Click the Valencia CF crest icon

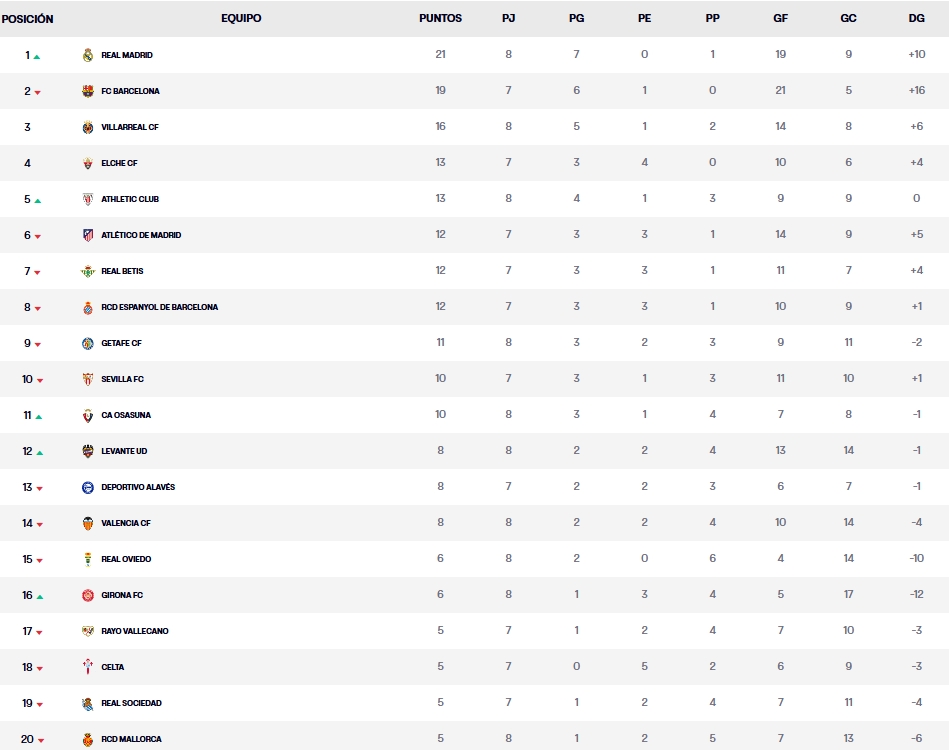88,523
